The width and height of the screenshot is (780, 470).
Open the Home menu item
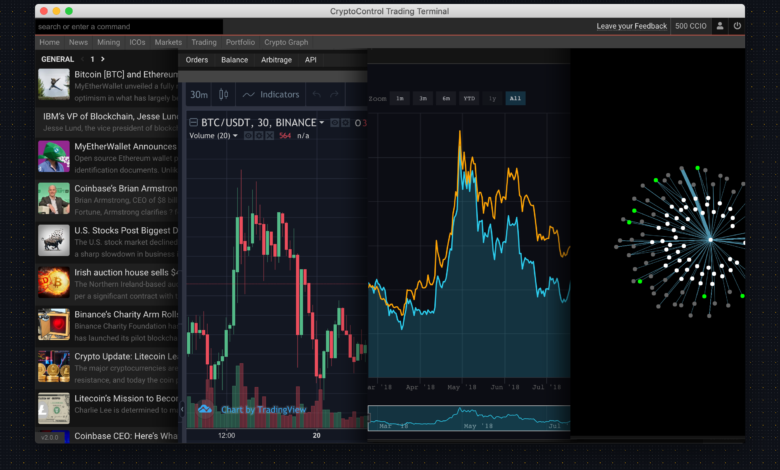(x=49, y=42)
